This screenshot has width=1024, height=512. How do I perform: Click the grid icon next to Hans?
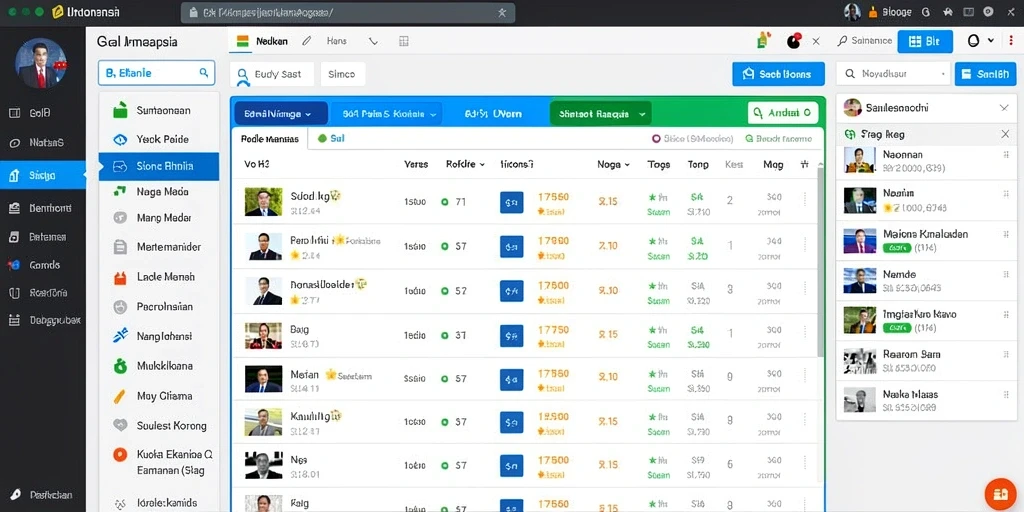coord(404,41)
